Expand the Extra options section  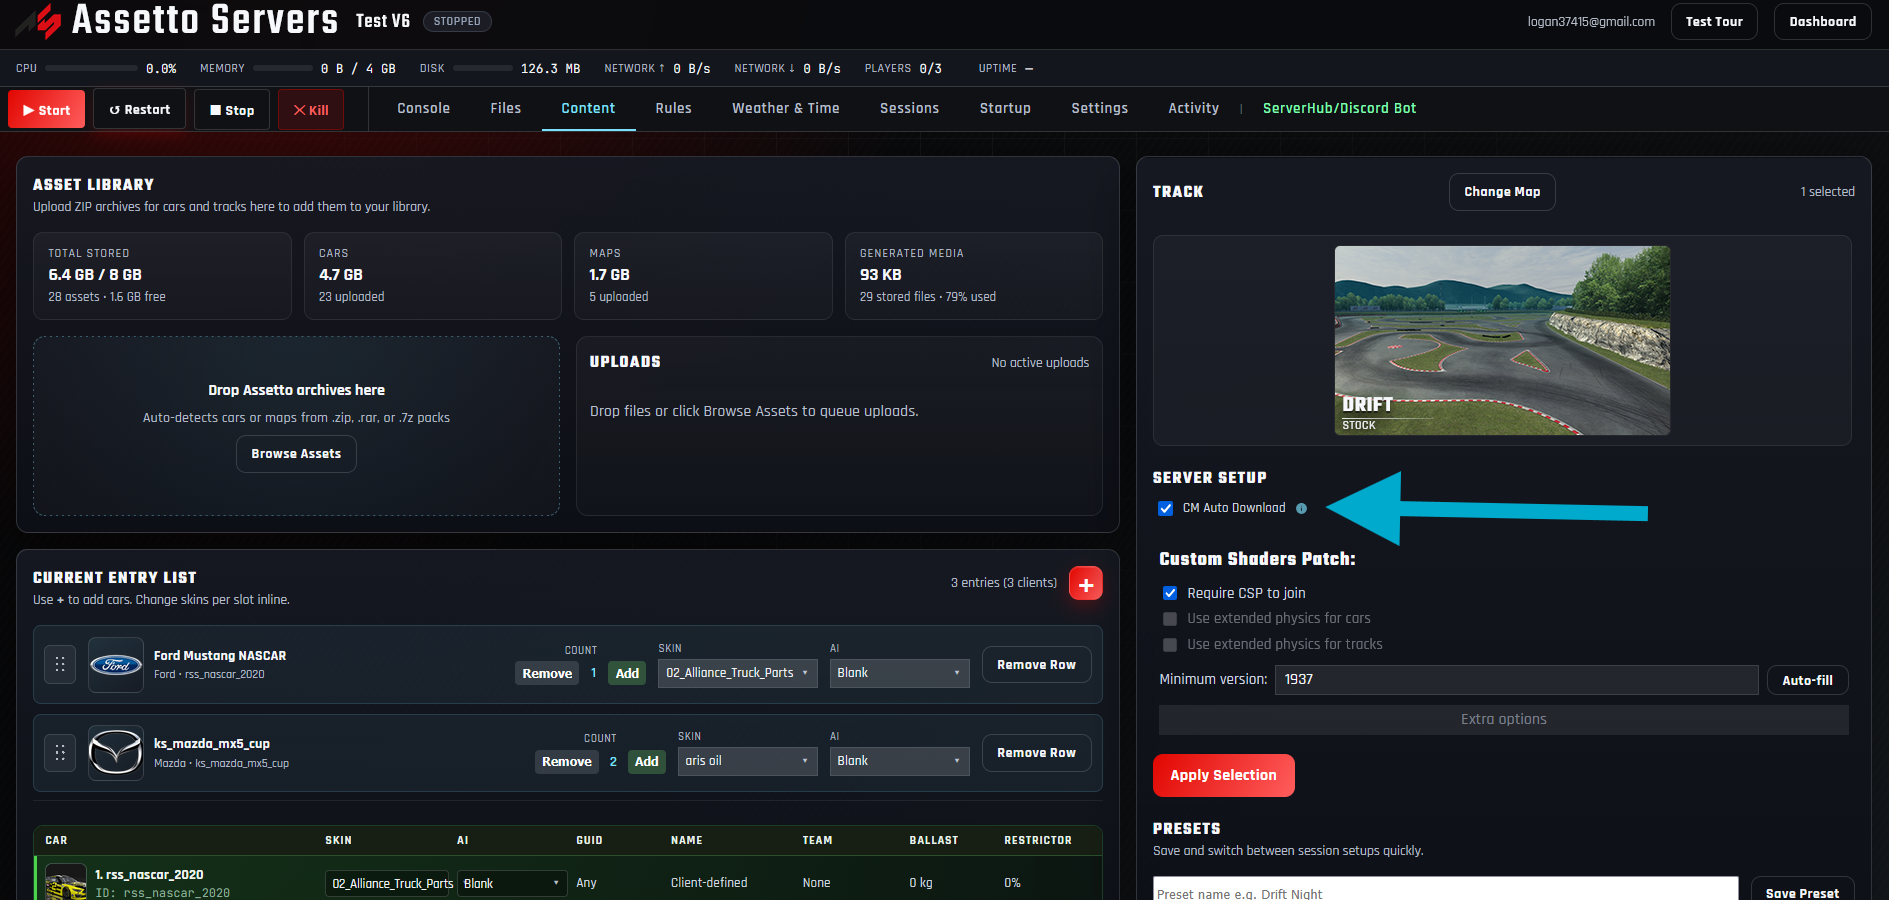(x=1503, y=720)
